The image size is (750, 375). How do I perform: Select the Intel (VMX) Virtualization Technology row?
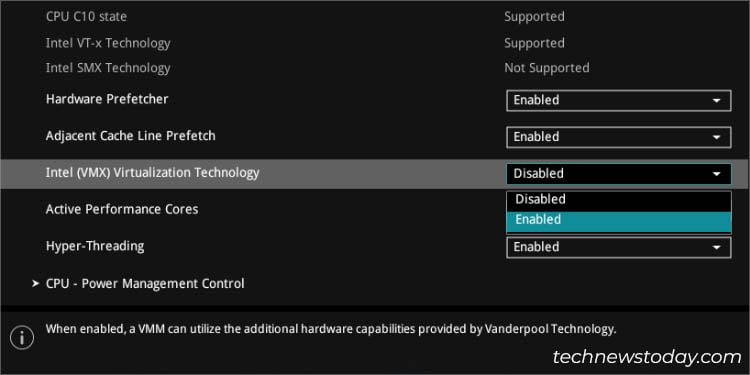(375, 174)
